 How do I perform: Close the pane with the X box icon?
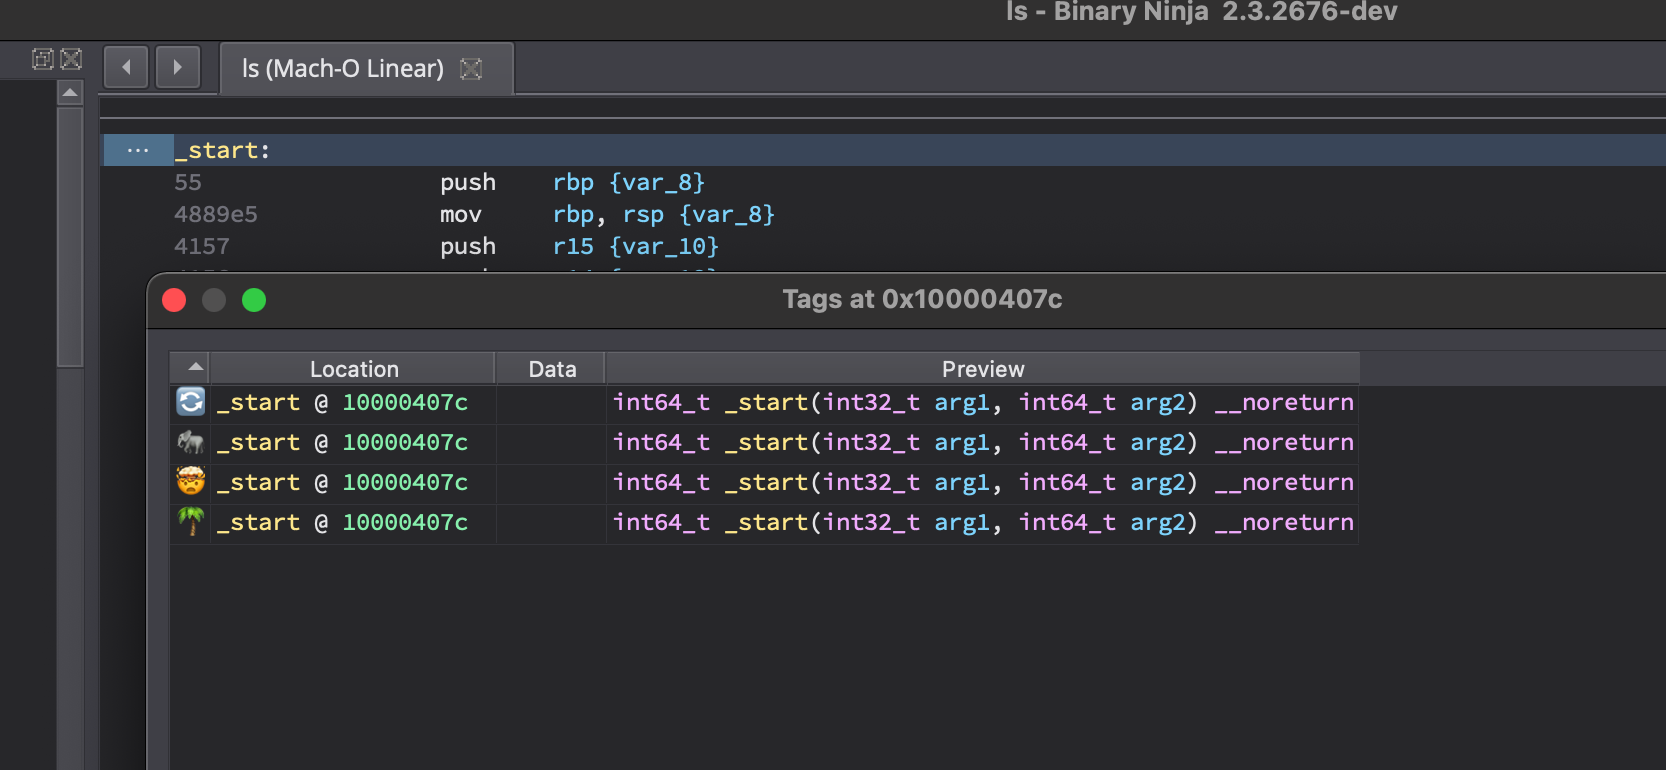pos(71,59)
